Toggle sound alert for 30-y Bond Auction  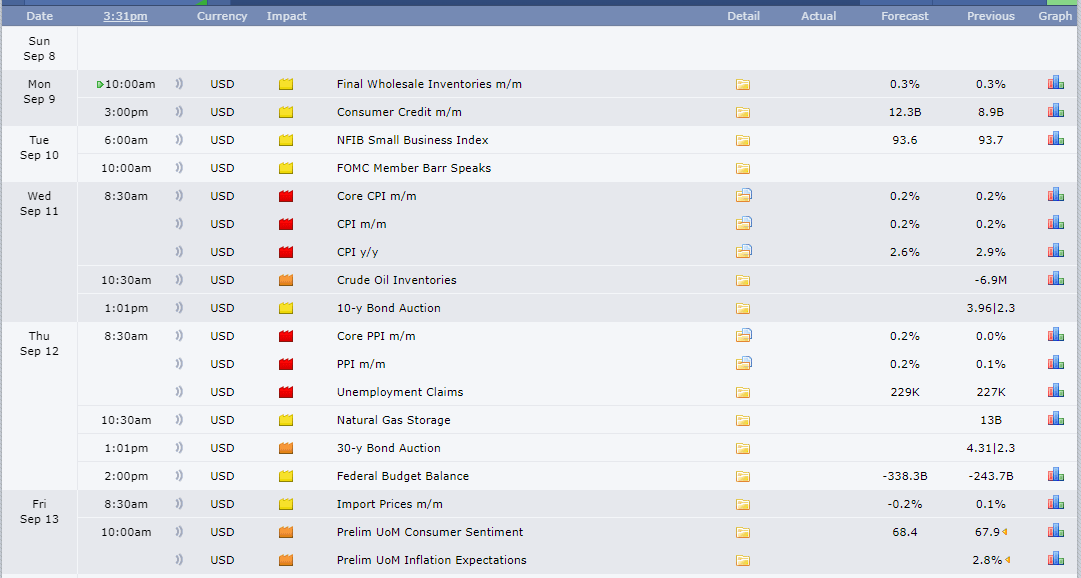(179, 448)
